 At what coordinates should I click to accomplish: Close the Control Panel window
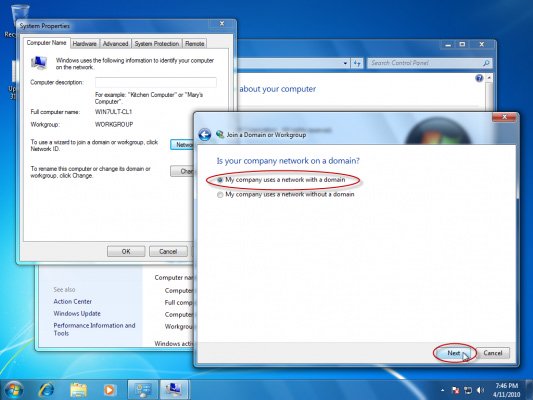coord(482,45)
